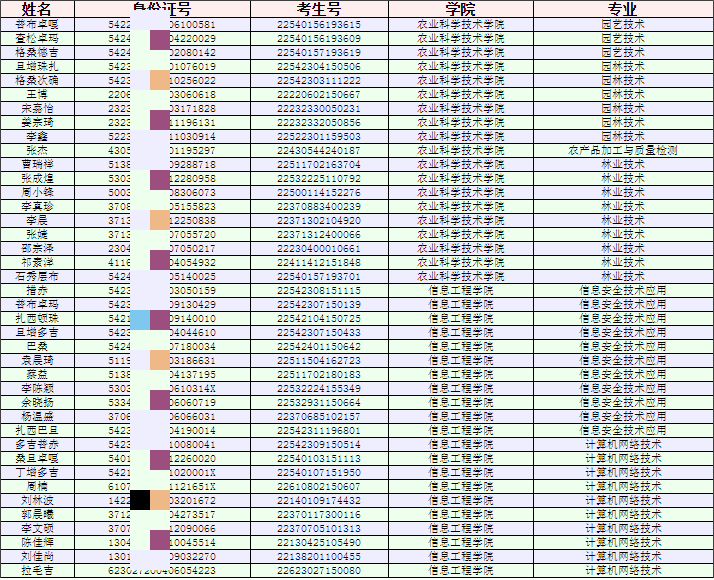Select the name cell 巴桑
The width and height of the screenshot is (714, 580).
pos(38,346)
